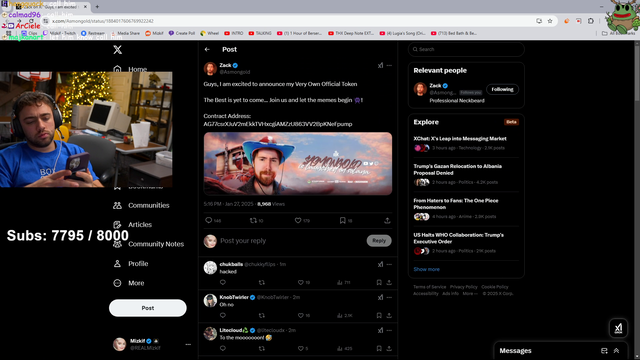The width and height of the screenshot is (640, 360).
Task: Click Zack's avatar in Relevant people
Action: 420,89
